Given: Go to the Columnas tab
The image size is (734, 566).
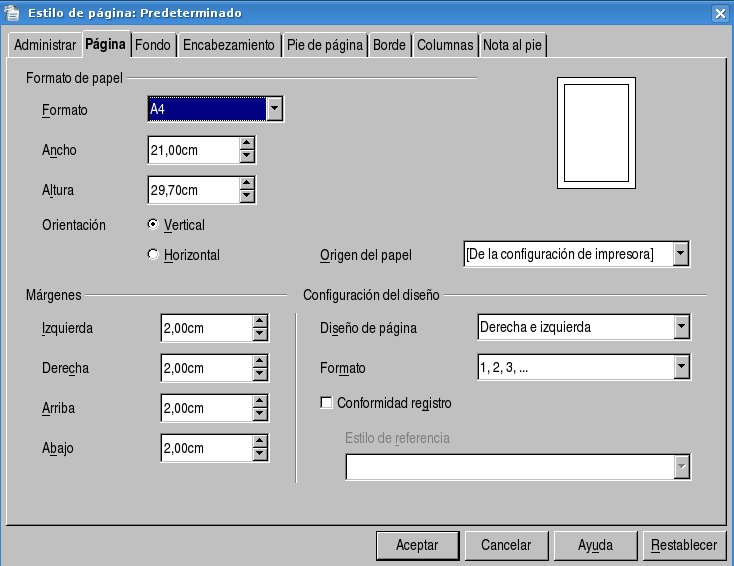Looking at the screenshot, I should [x=445, y=45].
